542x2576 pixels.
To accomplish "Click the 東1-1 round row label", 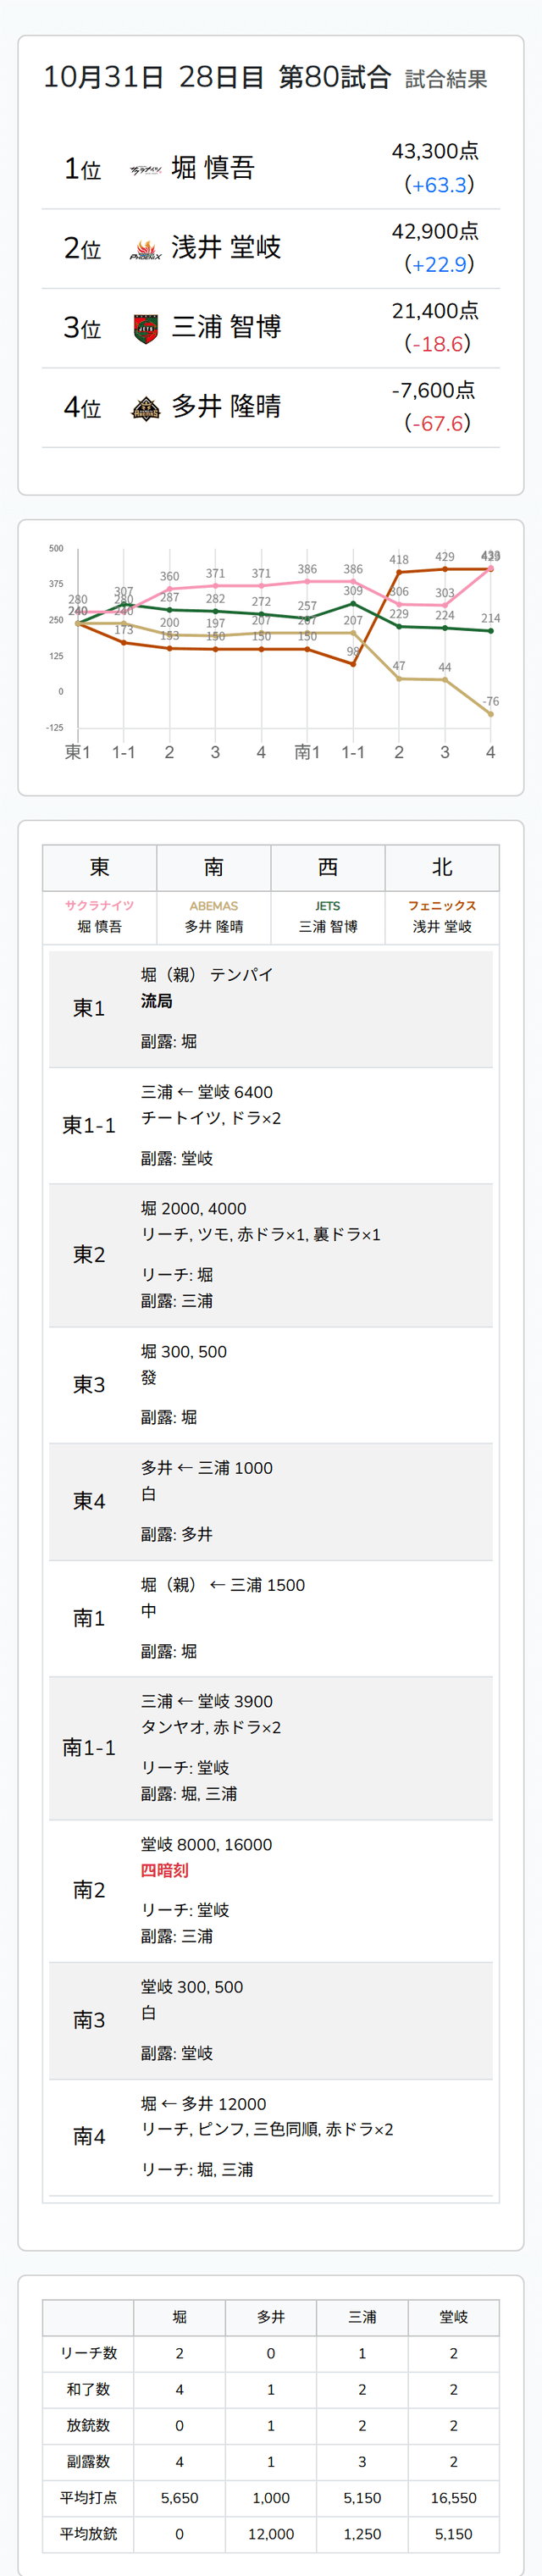I will [x=89, y=1125].
